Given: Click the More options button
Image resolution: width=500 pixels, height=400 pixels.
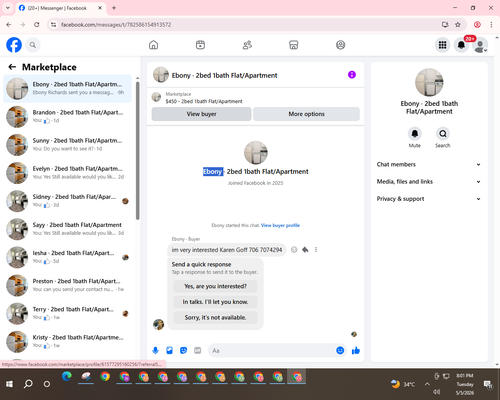Looking at the screenshot, I should [x=306, y=114].
